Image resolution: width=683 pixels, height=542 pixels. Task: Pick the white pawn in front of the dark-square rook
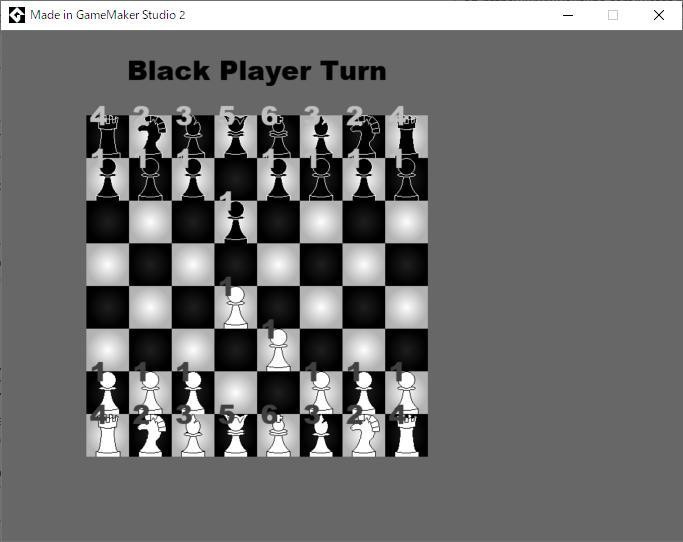click(406, 393)
